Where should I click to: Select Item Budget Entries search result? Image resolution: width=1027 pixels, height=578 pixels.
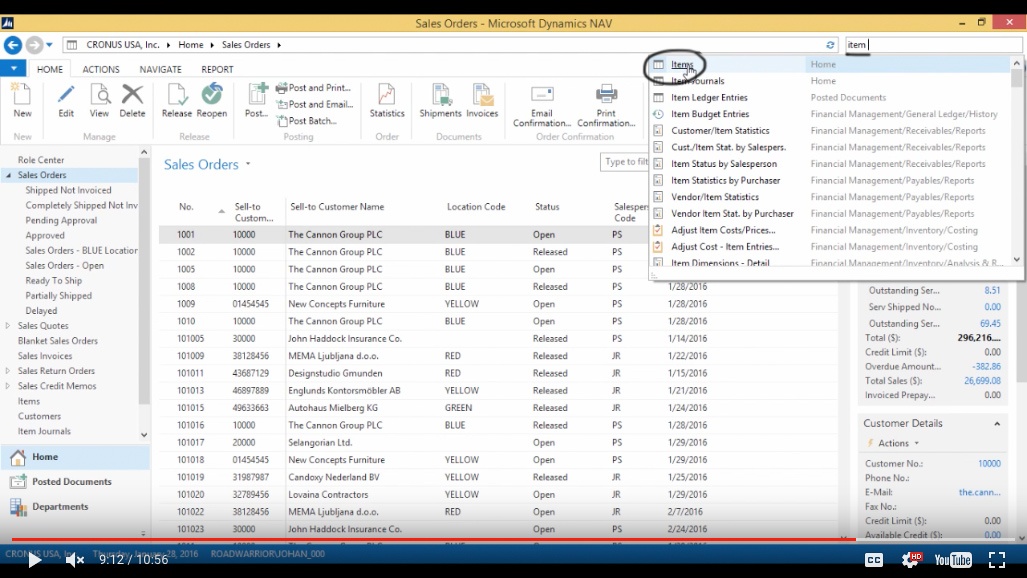click(710, 114)
